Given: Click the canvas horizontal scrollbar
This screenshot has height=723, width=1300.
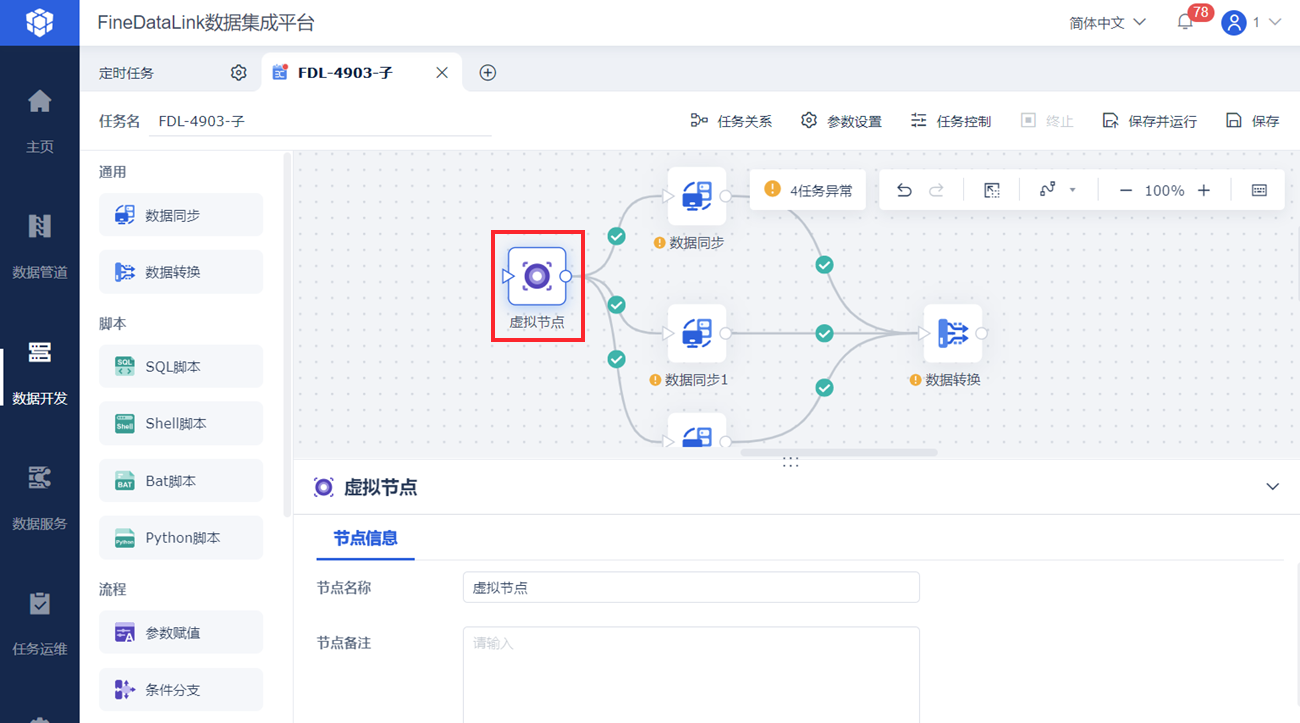Looking at the screenshot, I should [x=839, y=453].
